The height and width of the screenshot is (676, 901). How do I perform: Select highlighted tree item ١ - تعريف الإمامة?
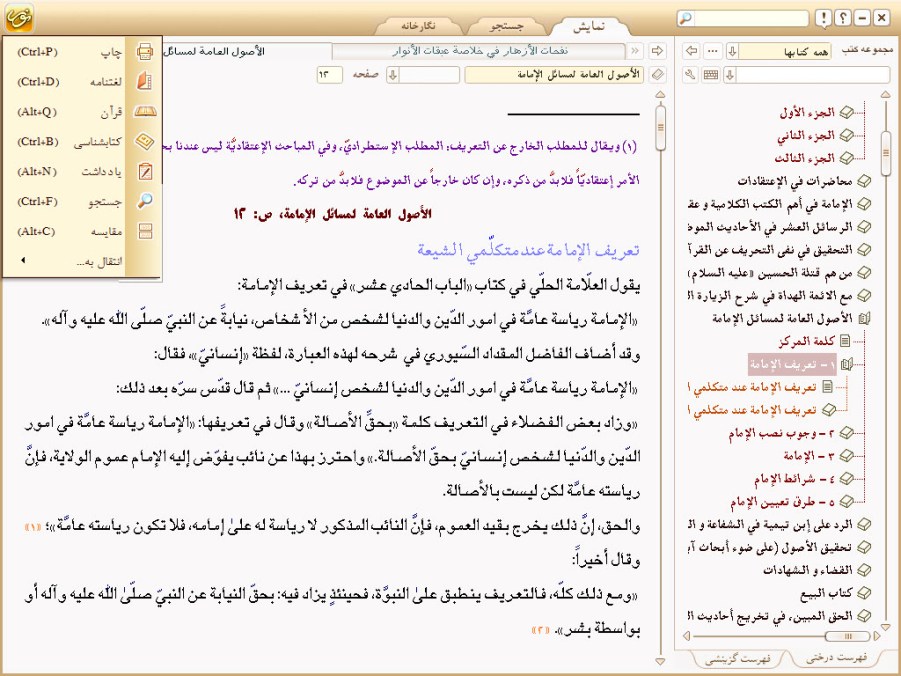pos(792,364)
